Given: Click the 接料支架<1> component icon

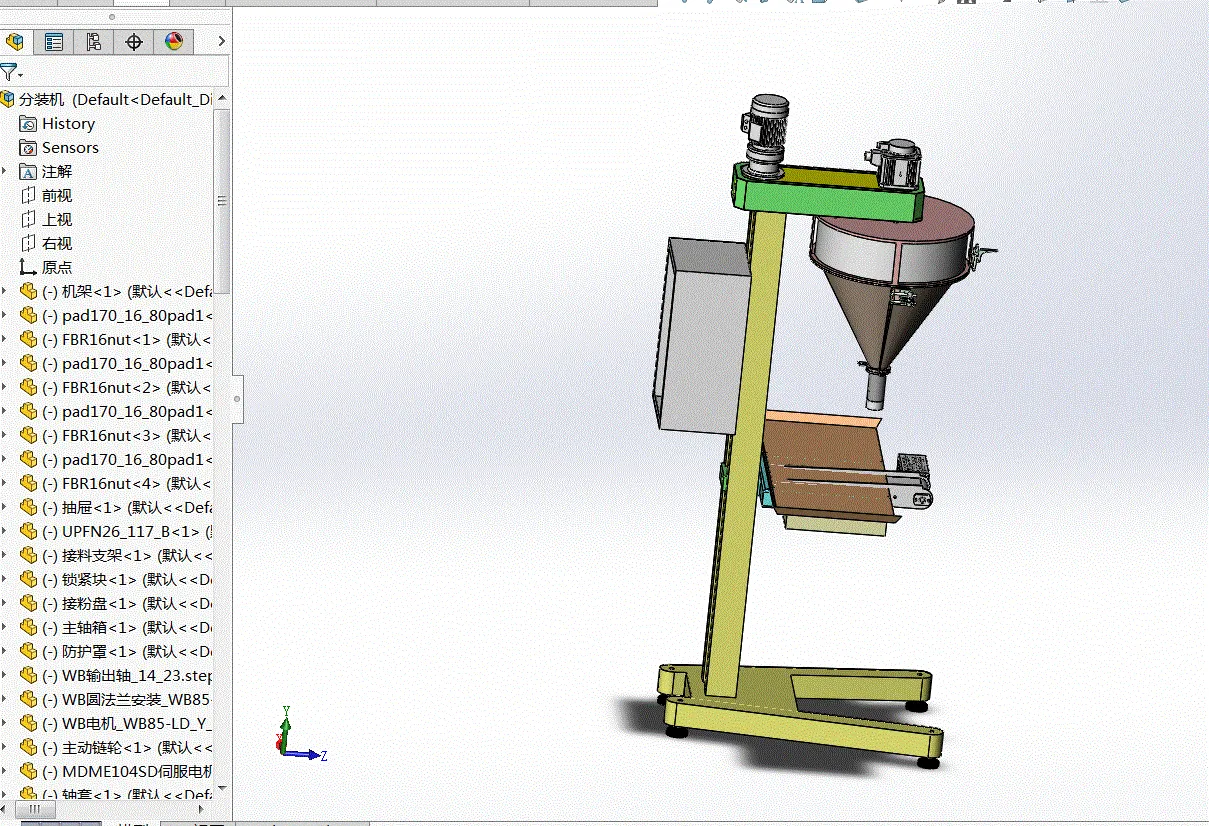Looking at the screenshot, I should click(28, 556).
